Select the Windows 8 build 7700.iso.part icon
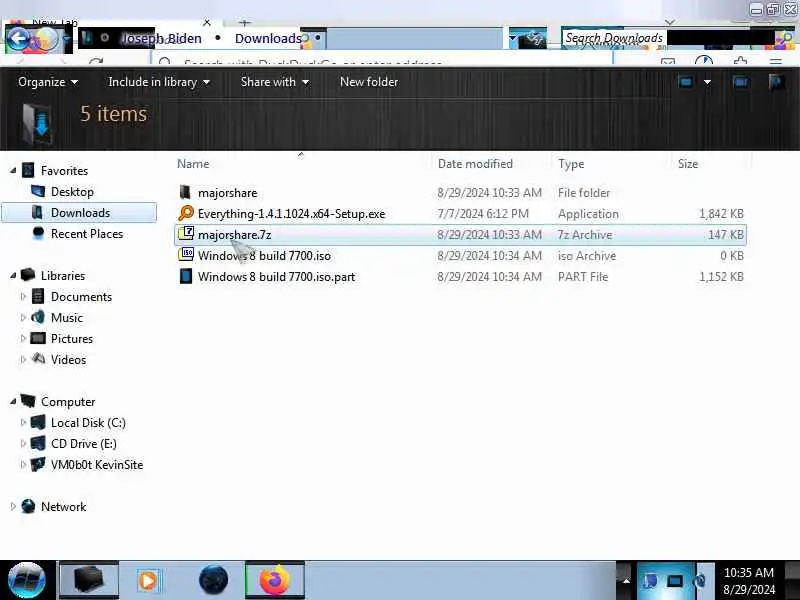The width and height of the screenshot is (800, 600). click(x=186, y=276)
